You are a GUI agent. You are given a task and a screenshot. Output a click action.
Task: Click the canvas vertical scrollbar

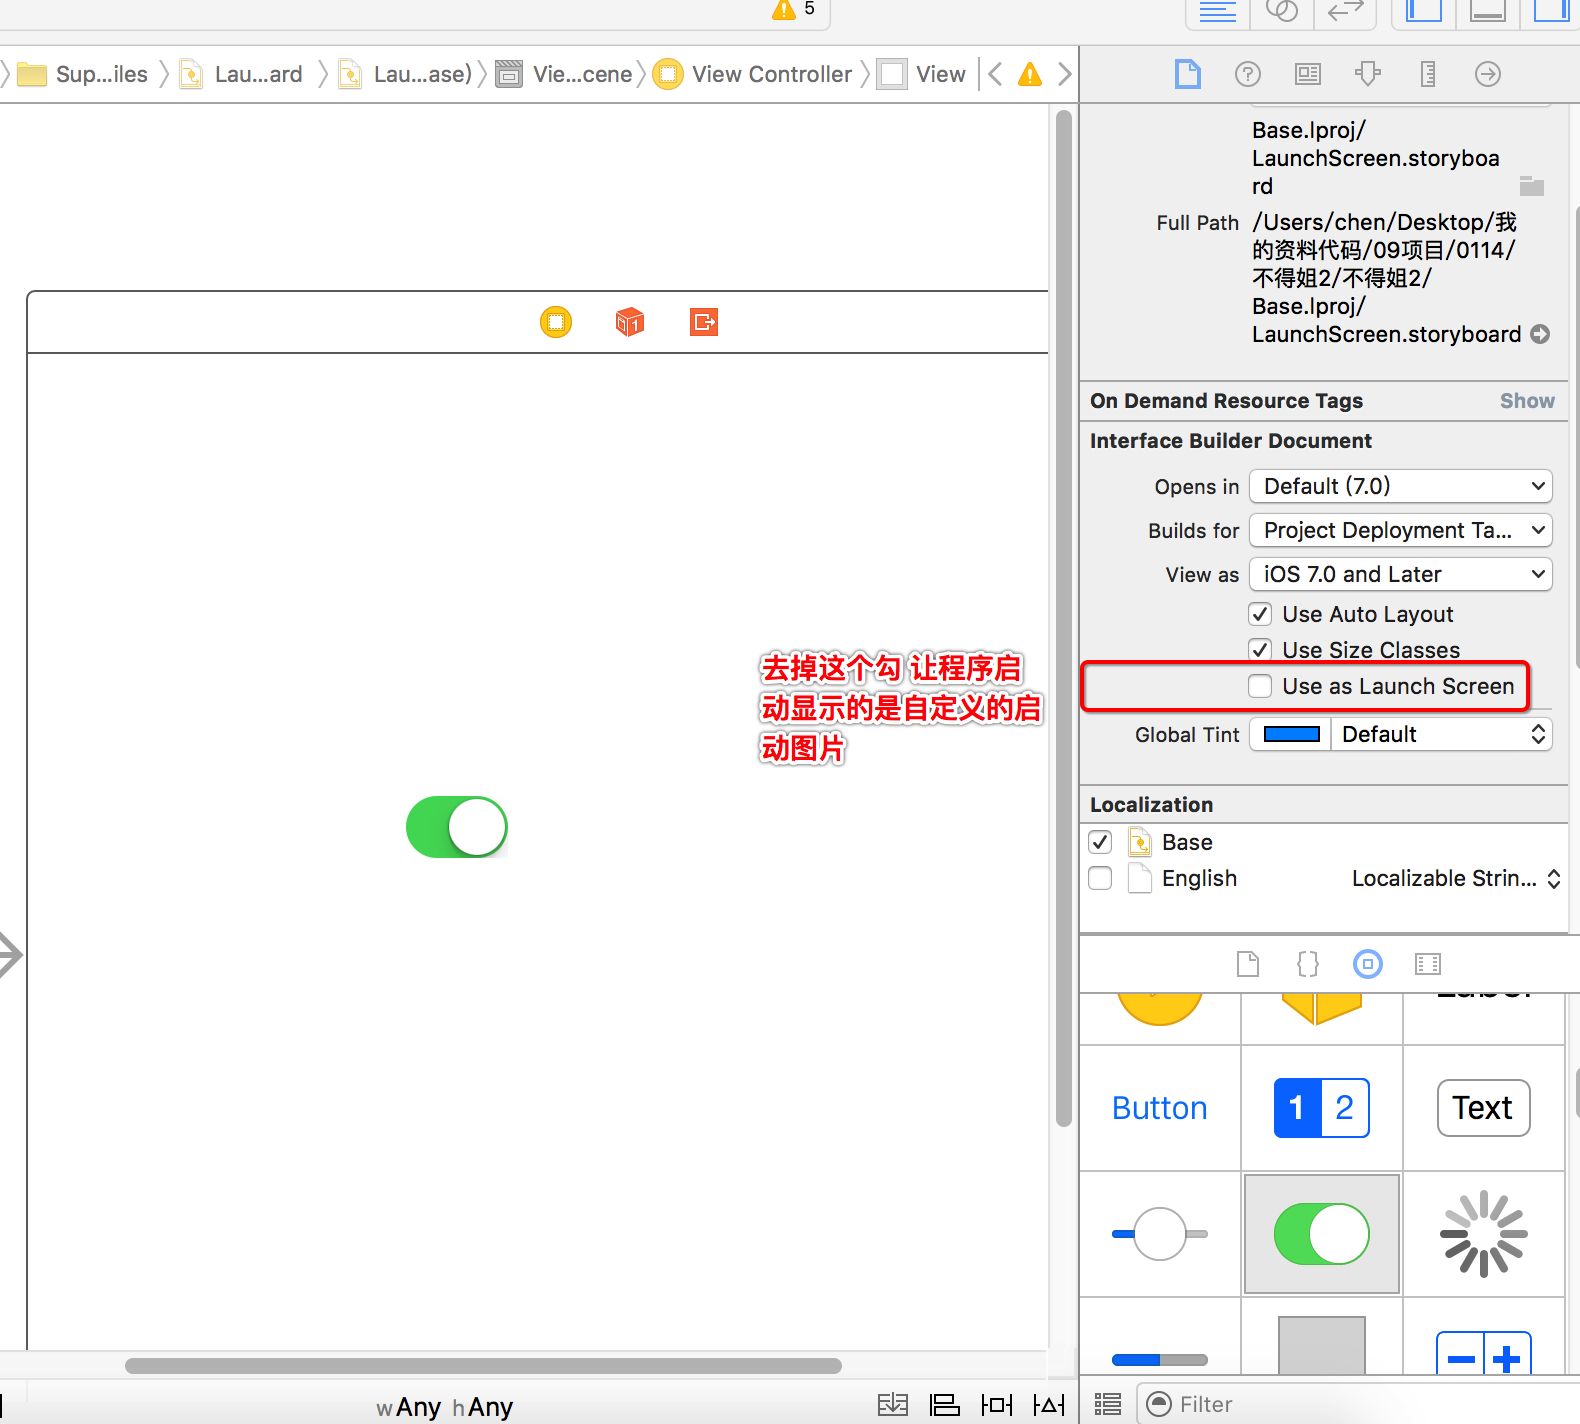click(x=1064, y=618)
